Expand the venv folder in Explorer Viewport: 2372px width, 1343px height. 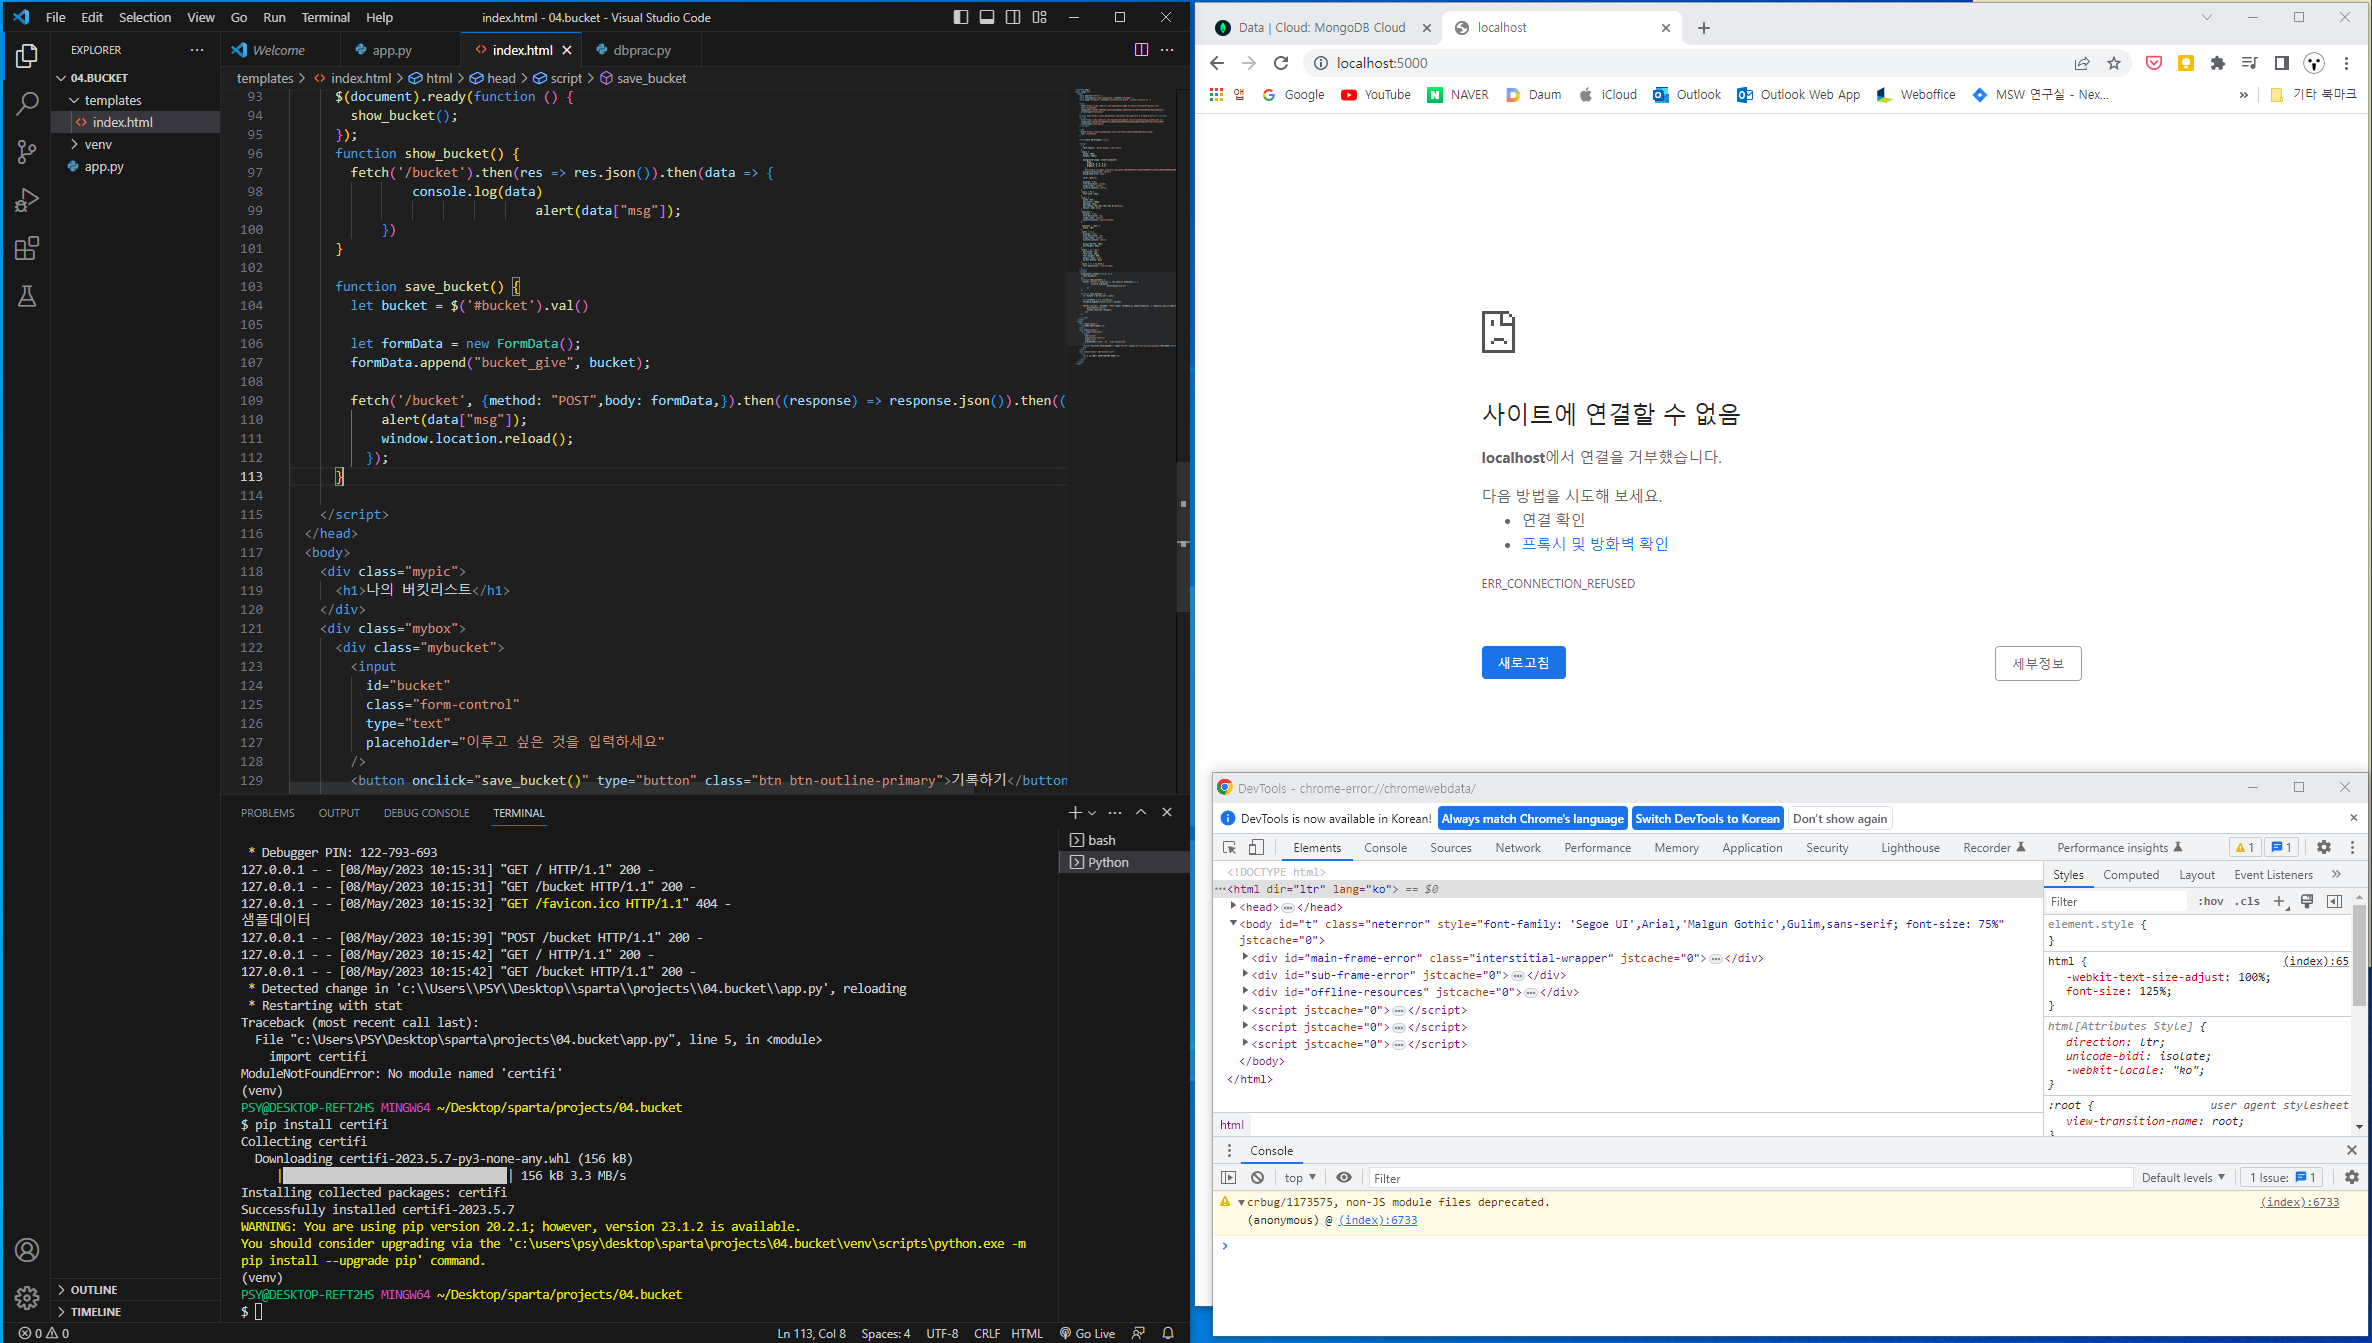(x=74, y=144)
